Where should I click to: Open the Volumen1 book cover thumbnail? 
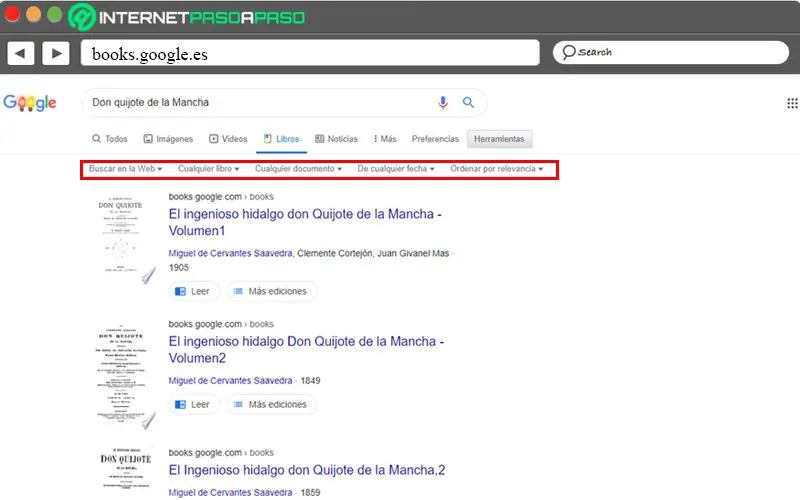(x=122, y=239)
